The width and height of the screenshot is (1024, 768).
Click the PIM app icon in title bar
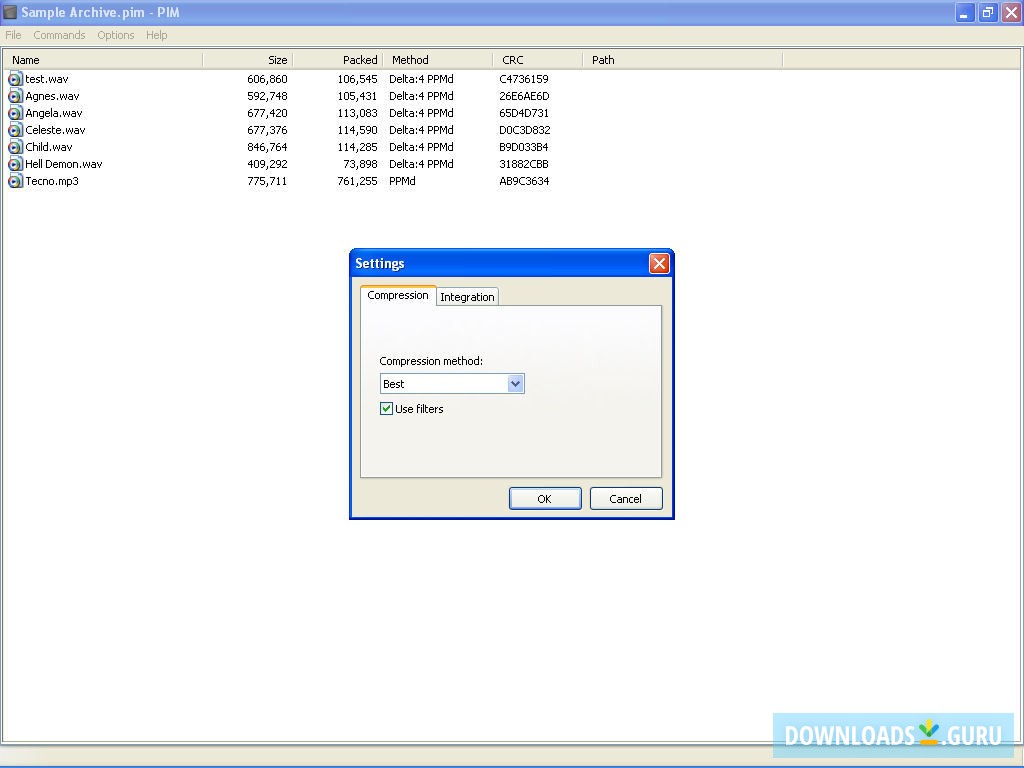(10, 12)
